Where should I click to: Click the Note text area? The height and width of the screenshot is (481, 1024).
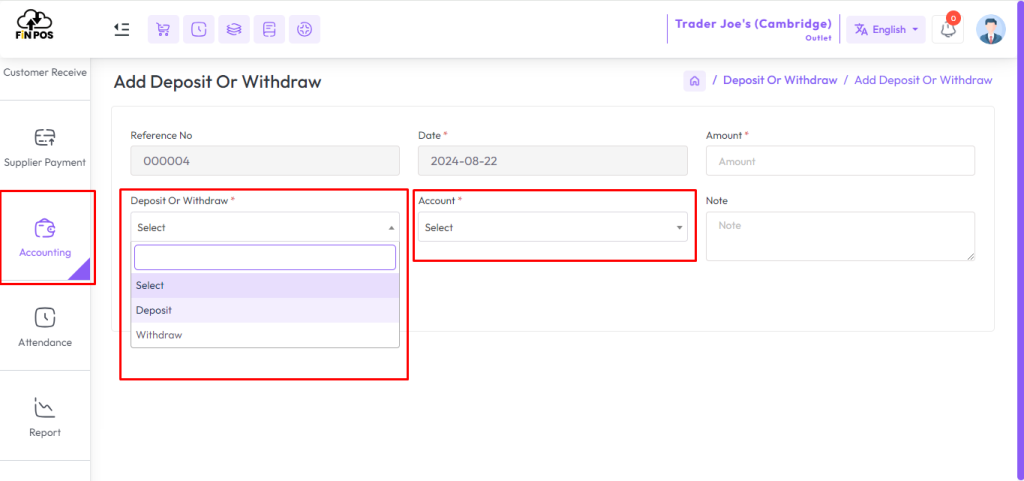pos(840,236)
